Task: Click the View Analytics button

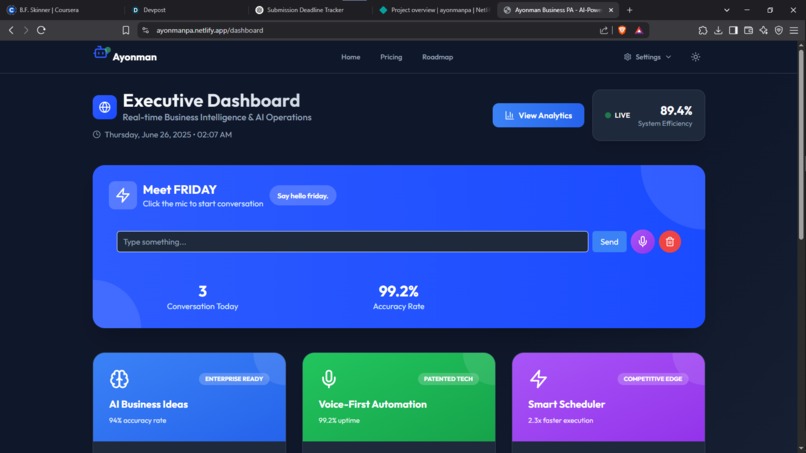Action: tap(538, 115)
